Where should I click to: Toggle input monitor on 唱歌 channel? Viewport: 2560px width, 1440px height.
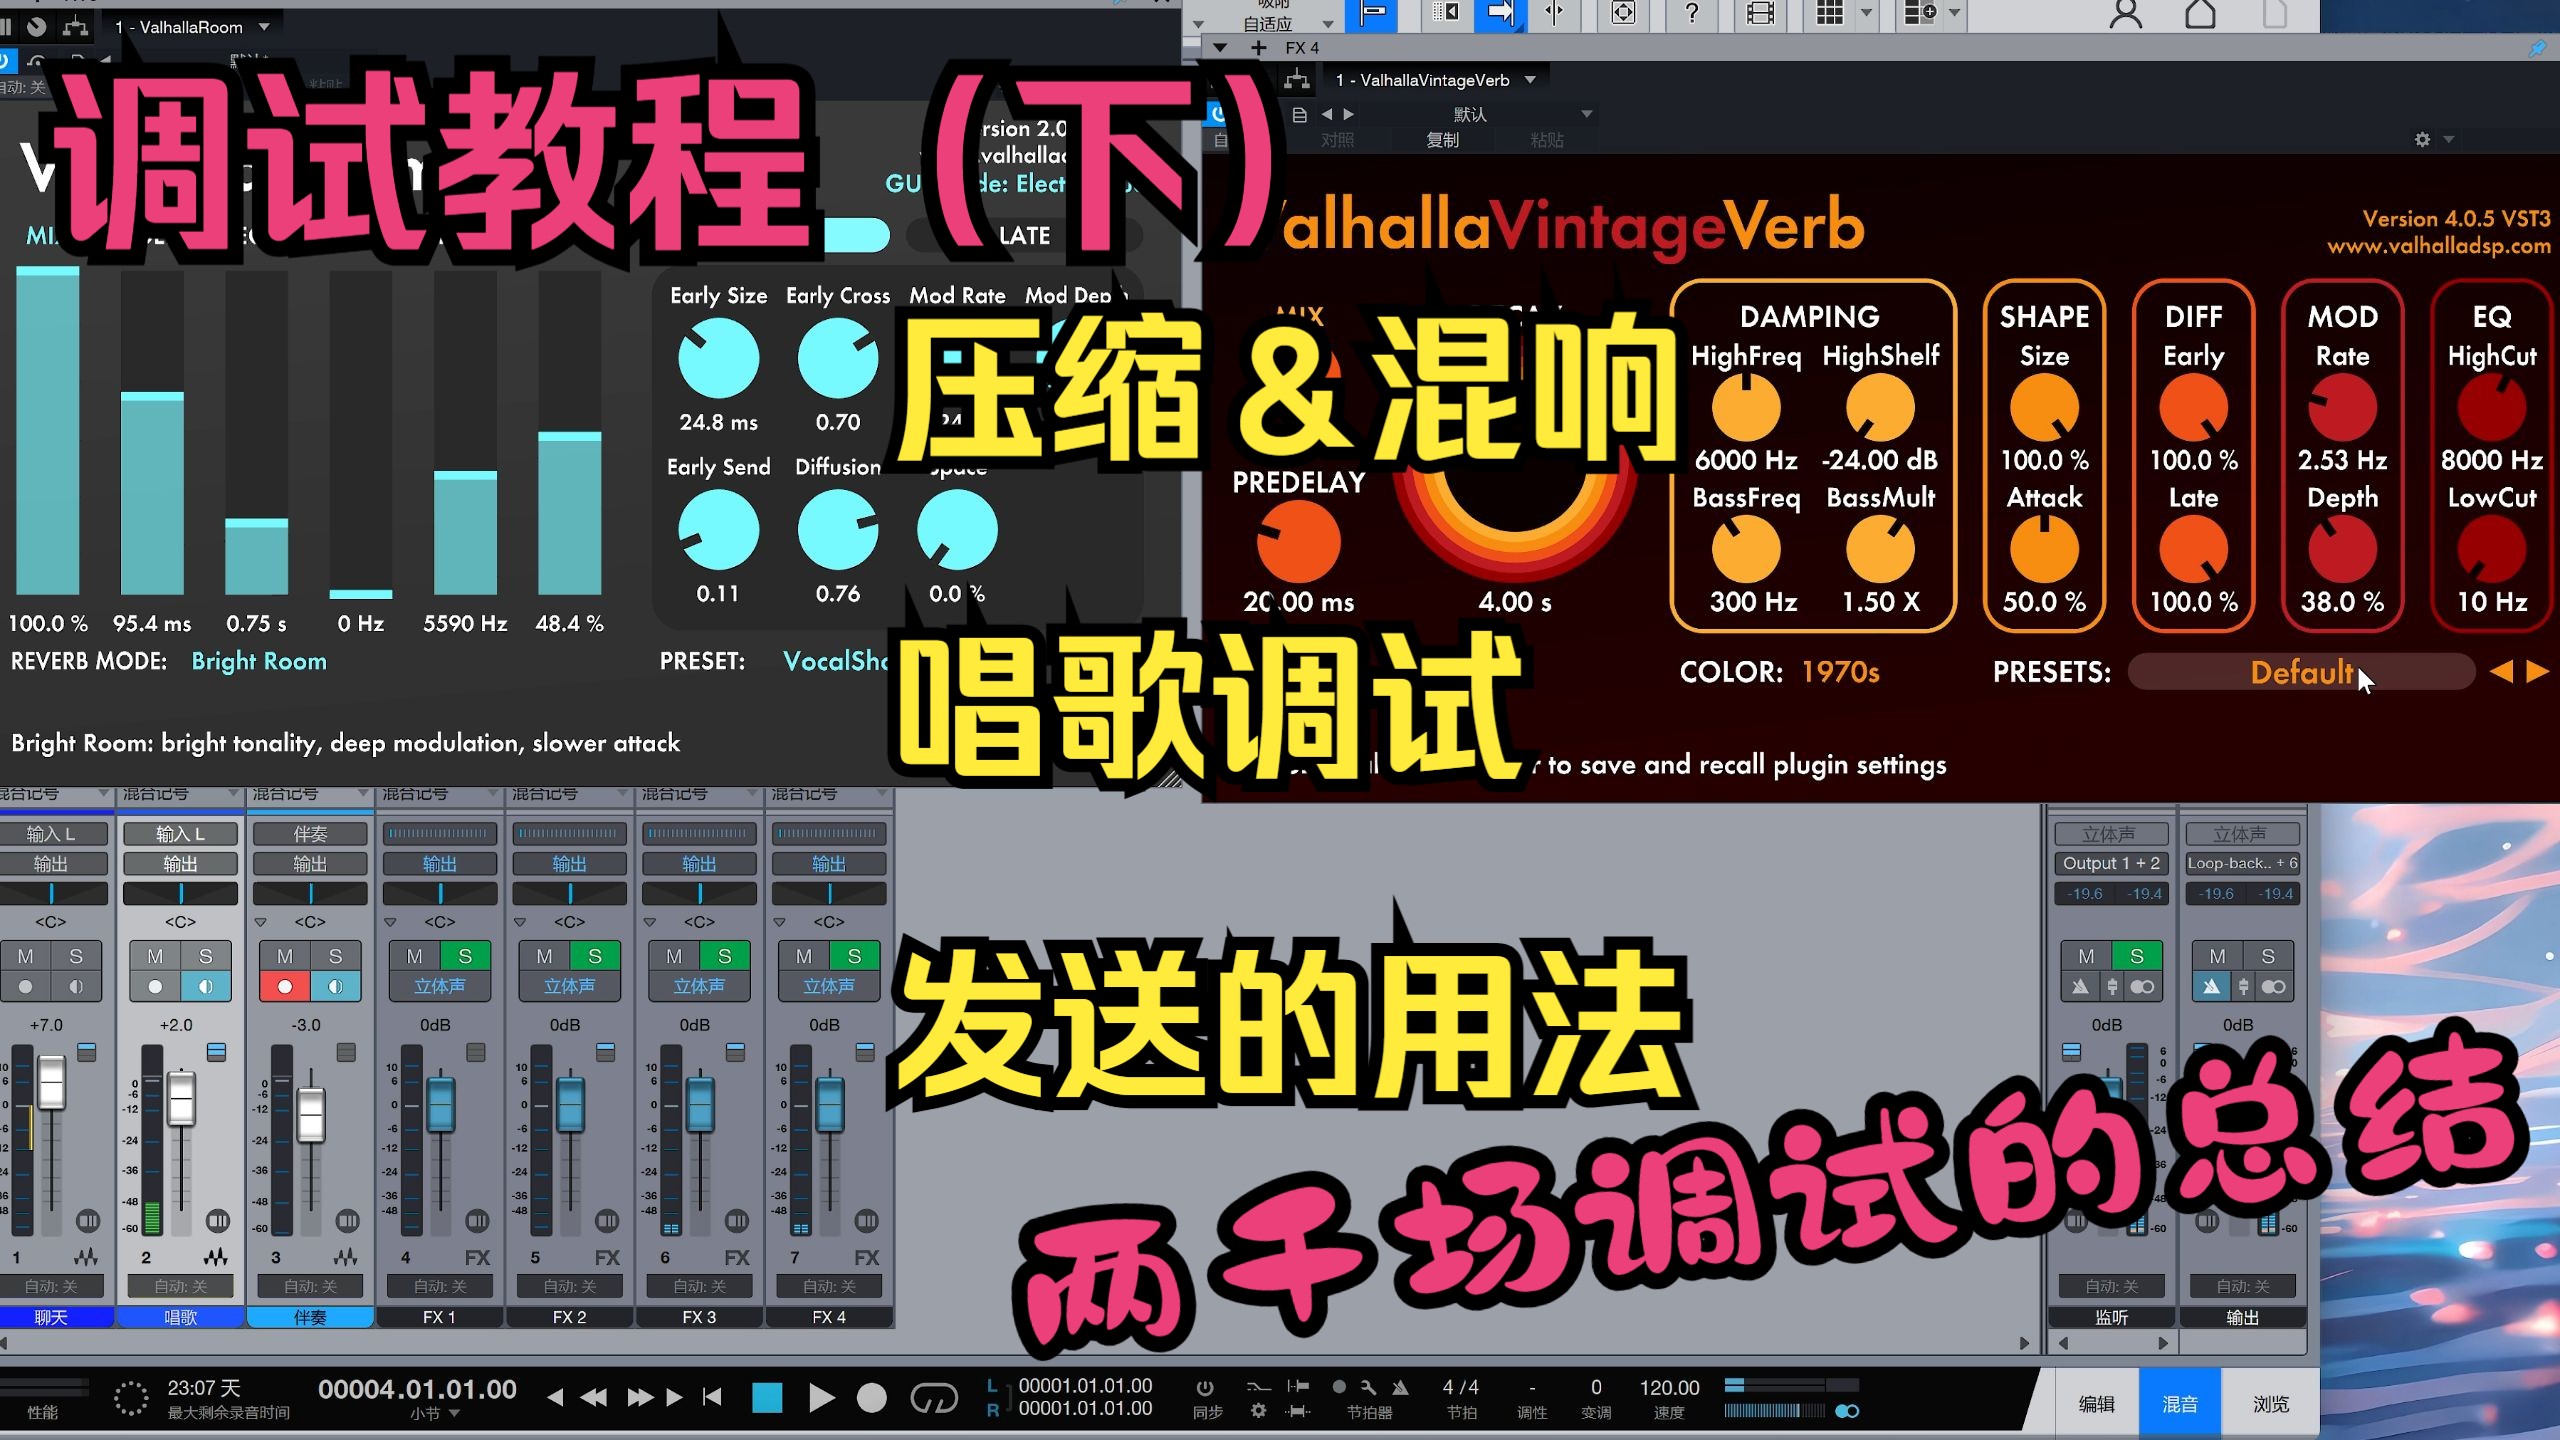(x=205, y=986)
